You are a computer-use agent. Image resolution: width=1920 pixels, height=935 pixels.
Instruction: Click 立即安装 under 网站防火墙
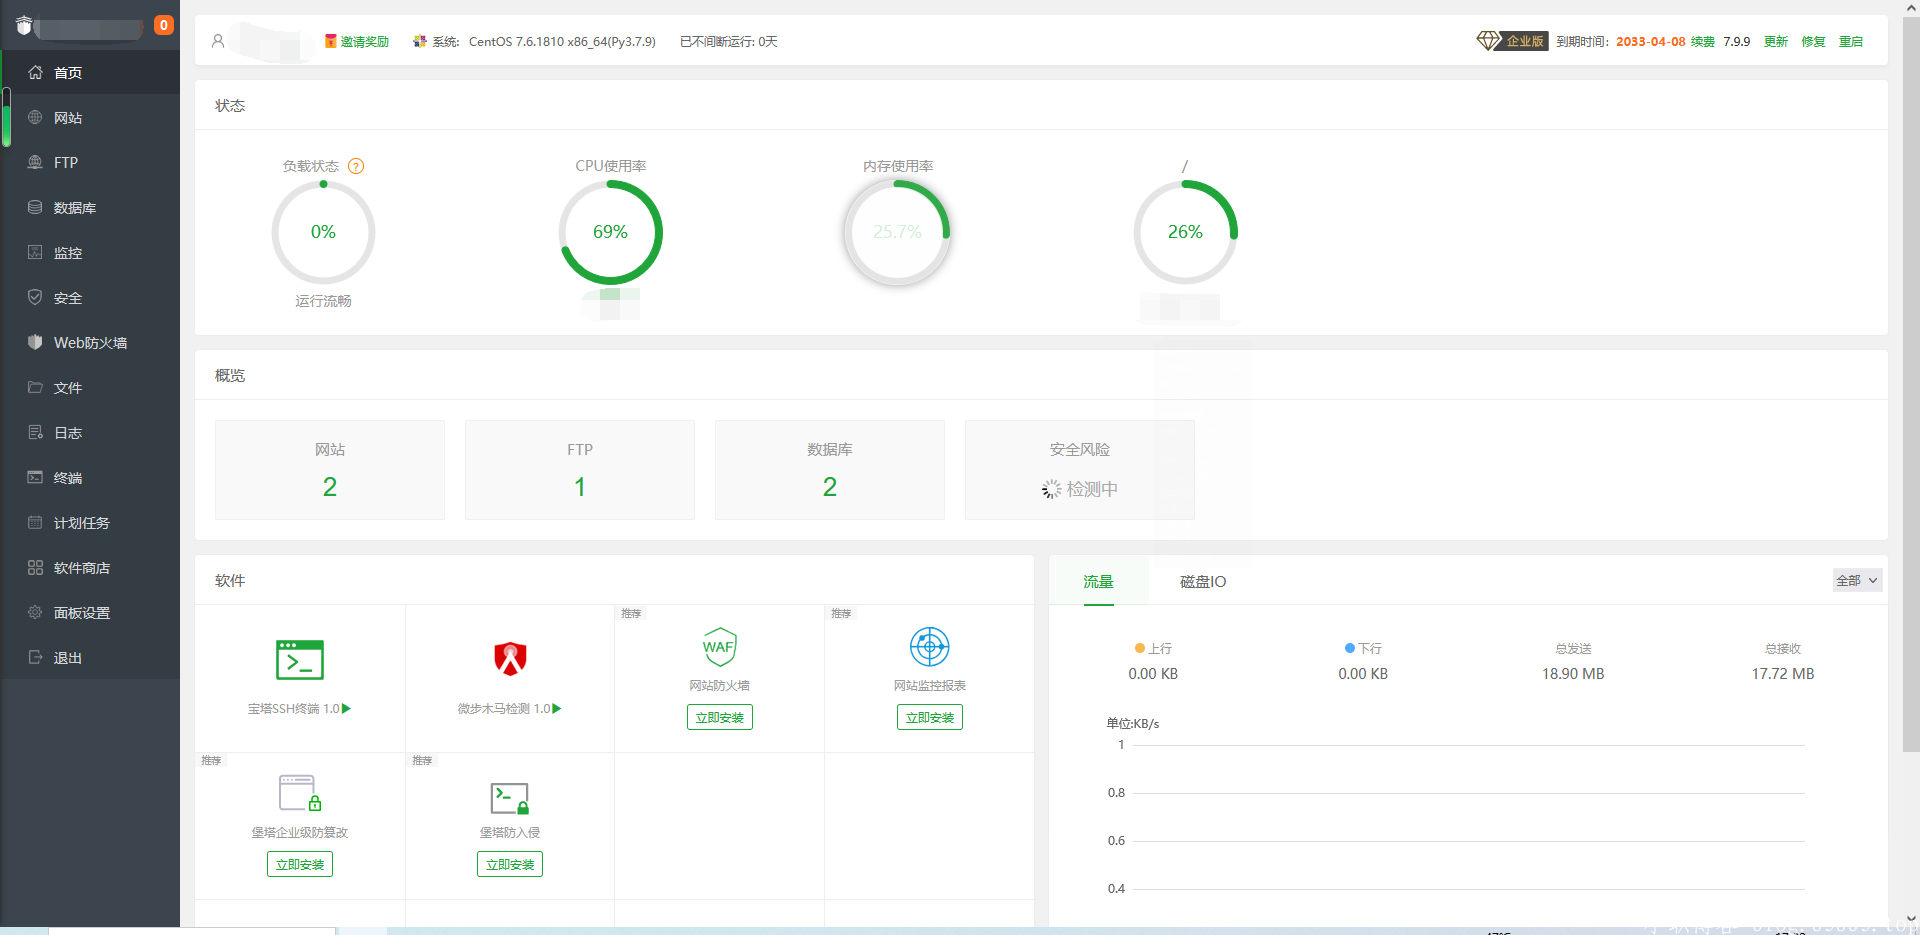719,718
